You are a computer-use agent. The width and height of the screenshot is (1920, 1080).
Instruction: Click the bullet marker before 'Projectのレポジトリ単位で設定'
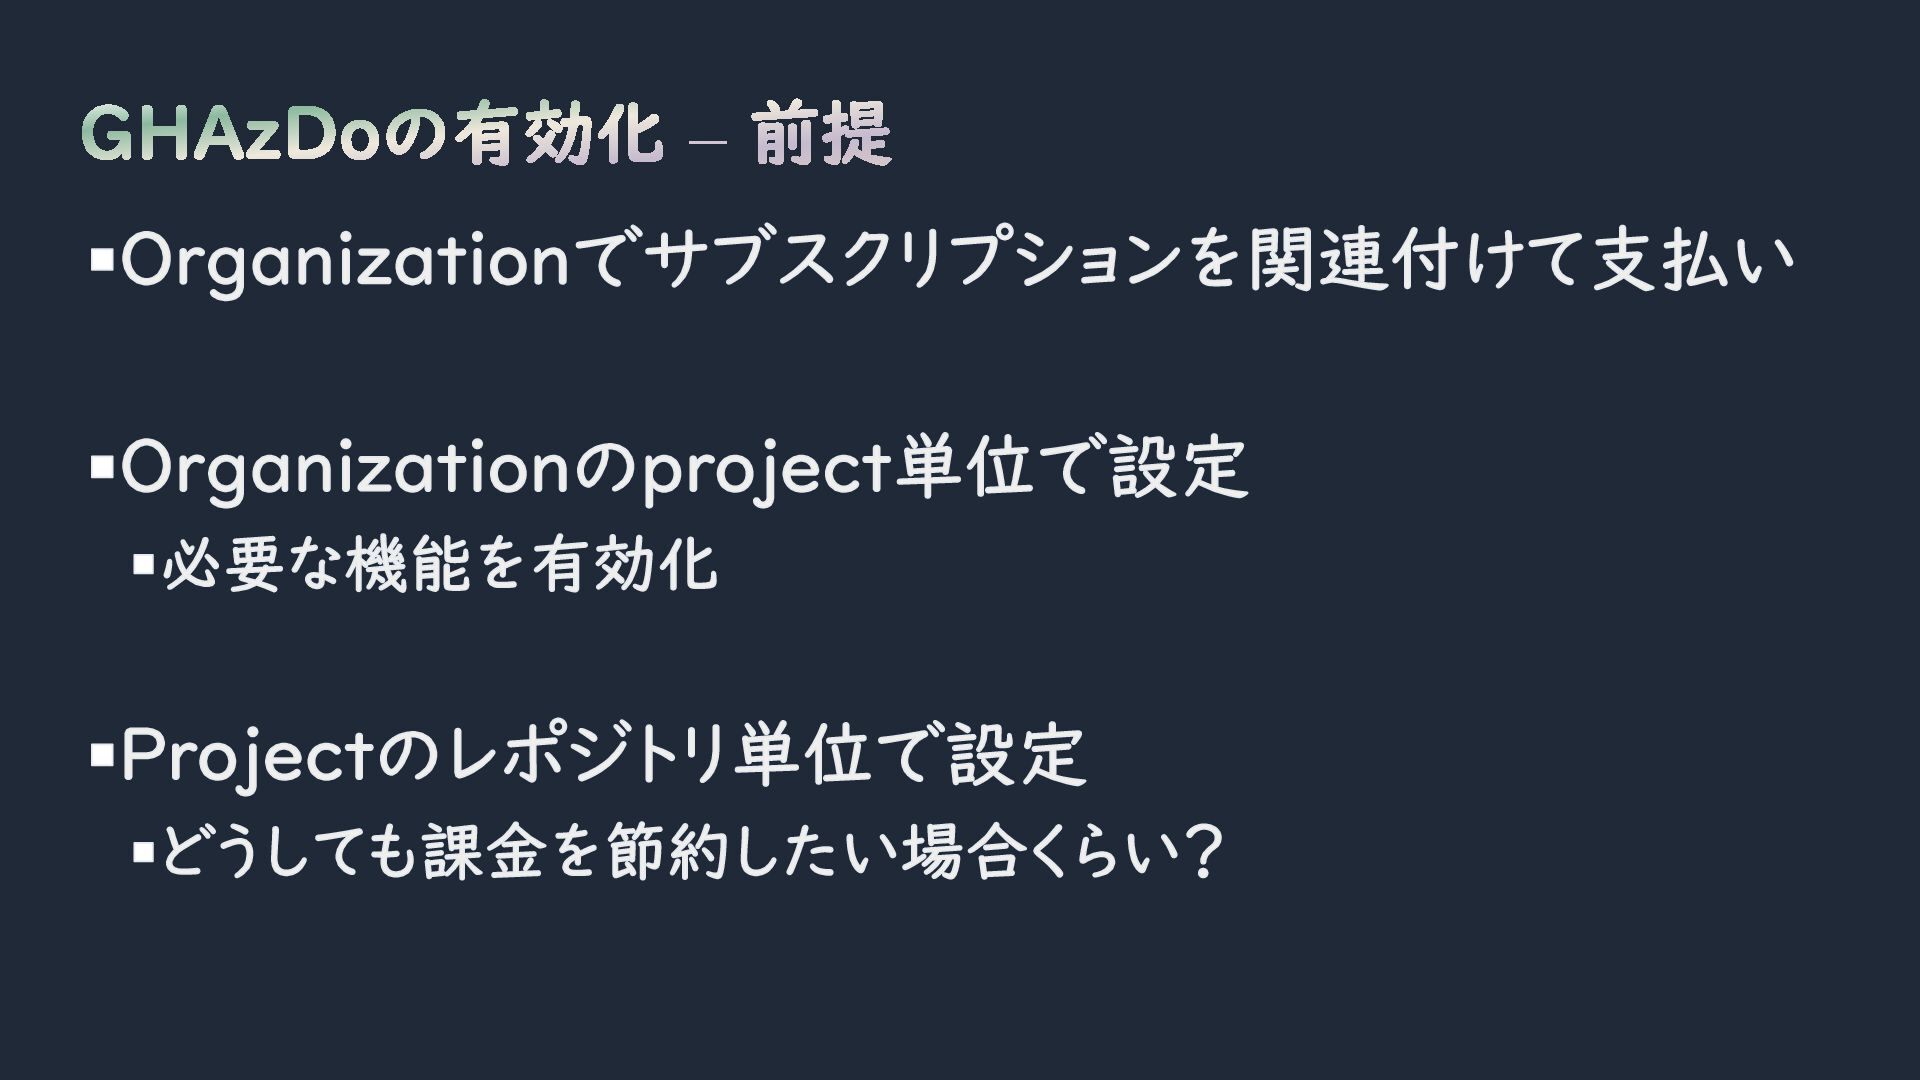point(101,754)
